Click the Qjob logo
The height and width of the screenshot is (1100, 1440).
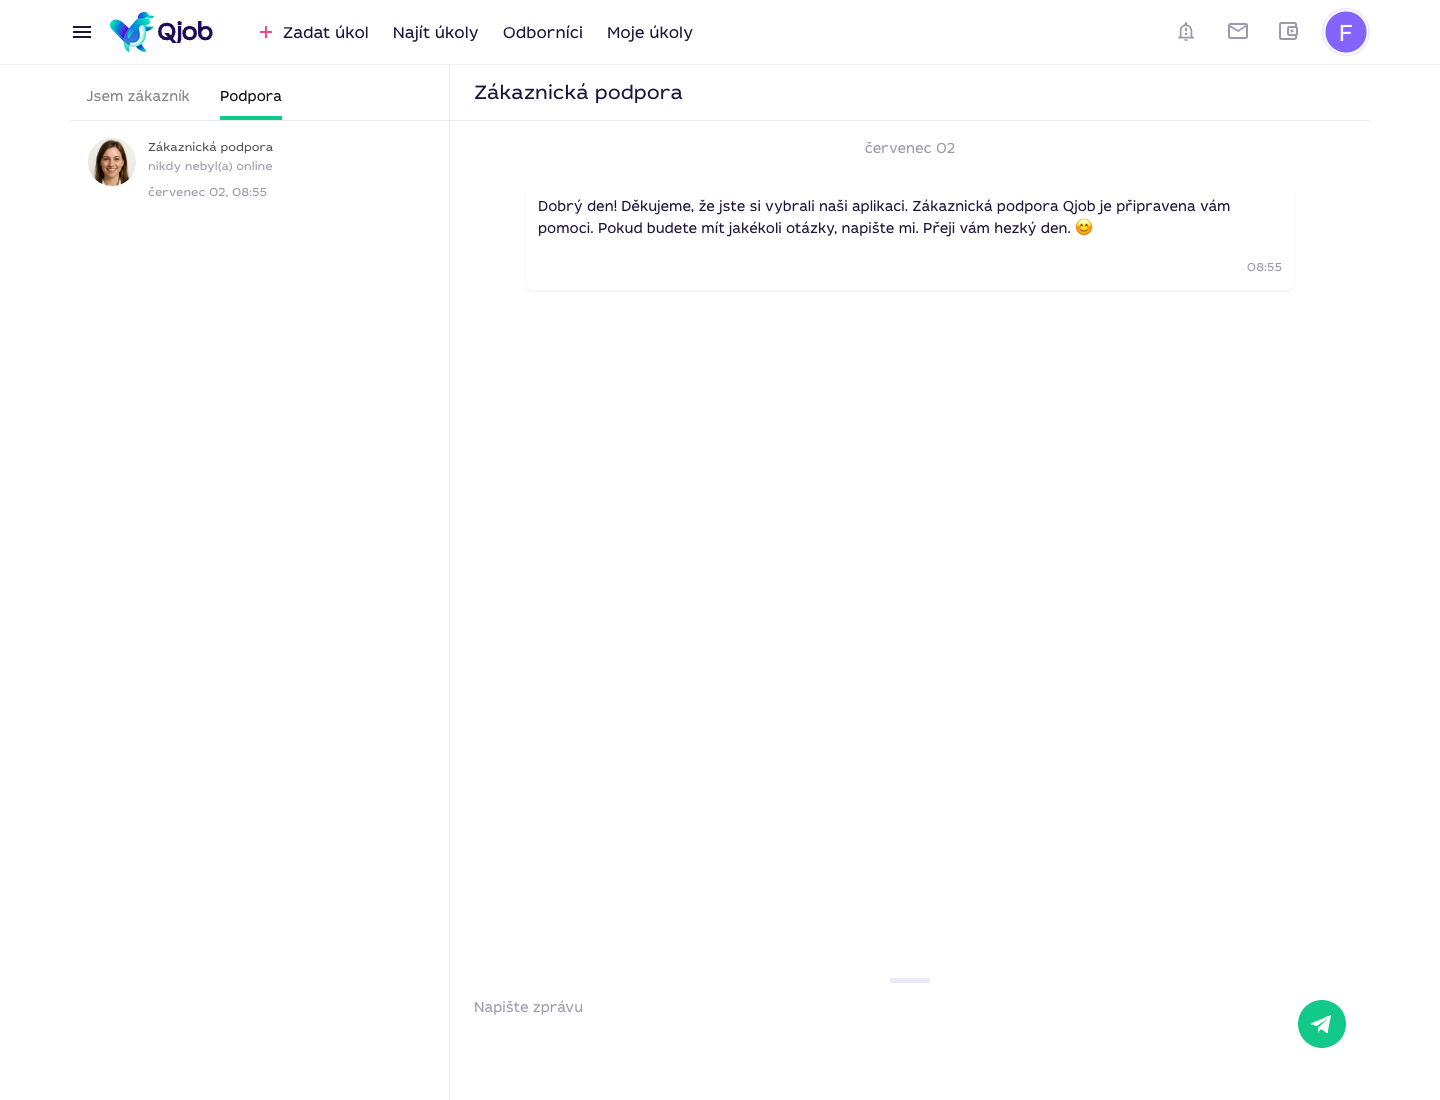(x=161, y=32)
